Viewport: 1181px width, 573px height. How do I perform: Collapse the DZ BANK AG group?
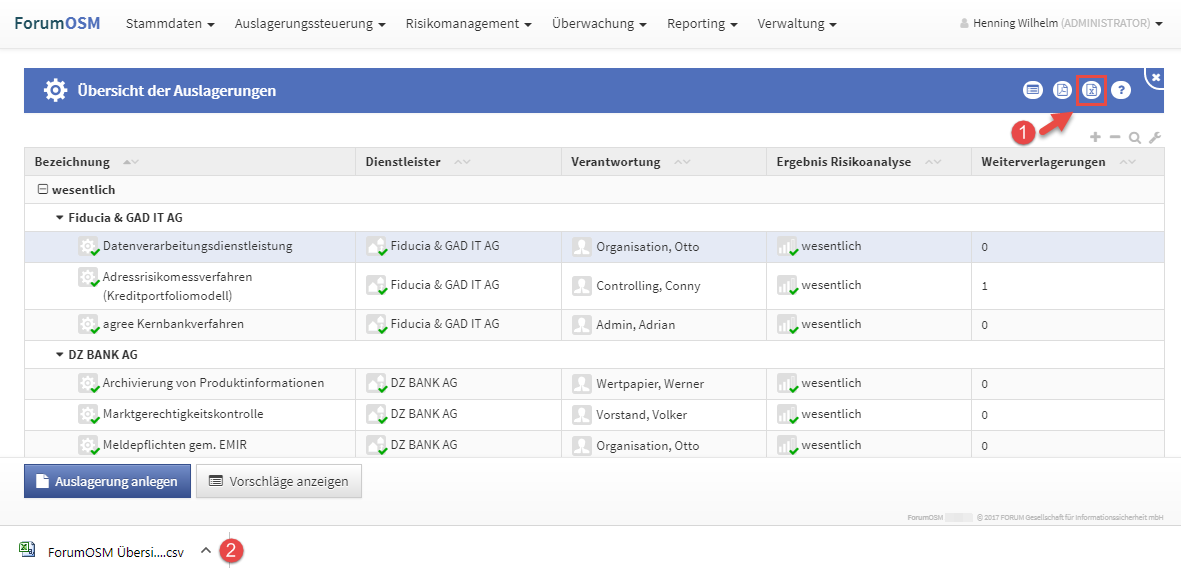click(59, 354)
